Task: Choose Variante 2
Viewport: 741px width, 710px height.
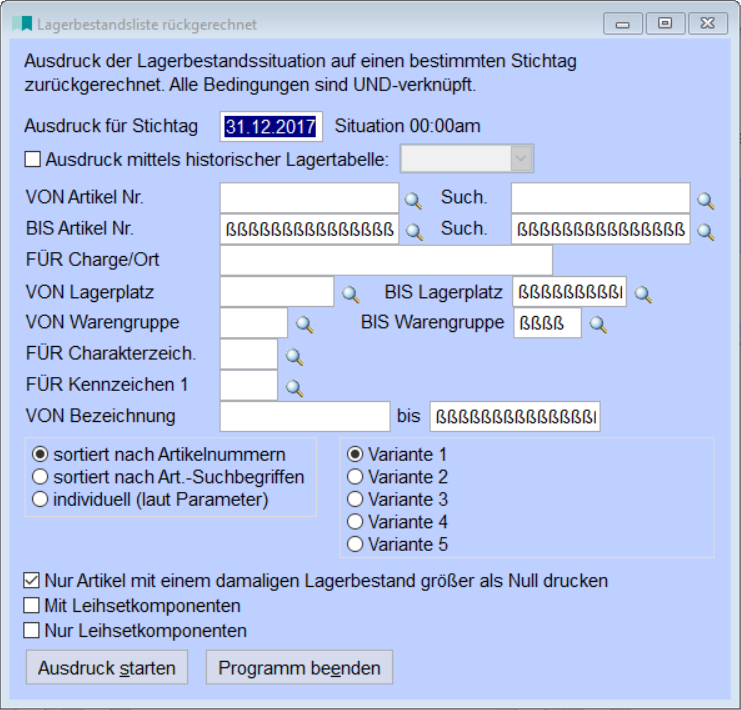Action: tap(355, 477)
